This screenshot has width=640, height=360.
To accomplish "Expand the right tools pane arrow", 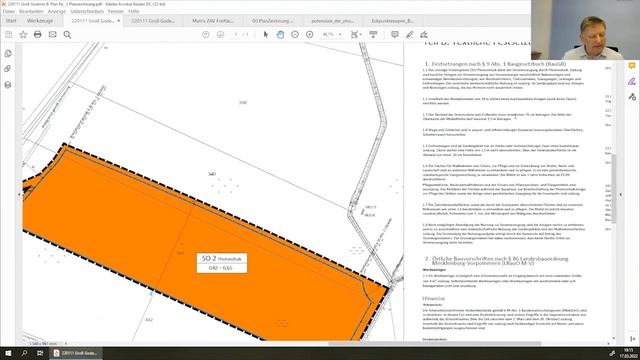I will coord(621,195).
